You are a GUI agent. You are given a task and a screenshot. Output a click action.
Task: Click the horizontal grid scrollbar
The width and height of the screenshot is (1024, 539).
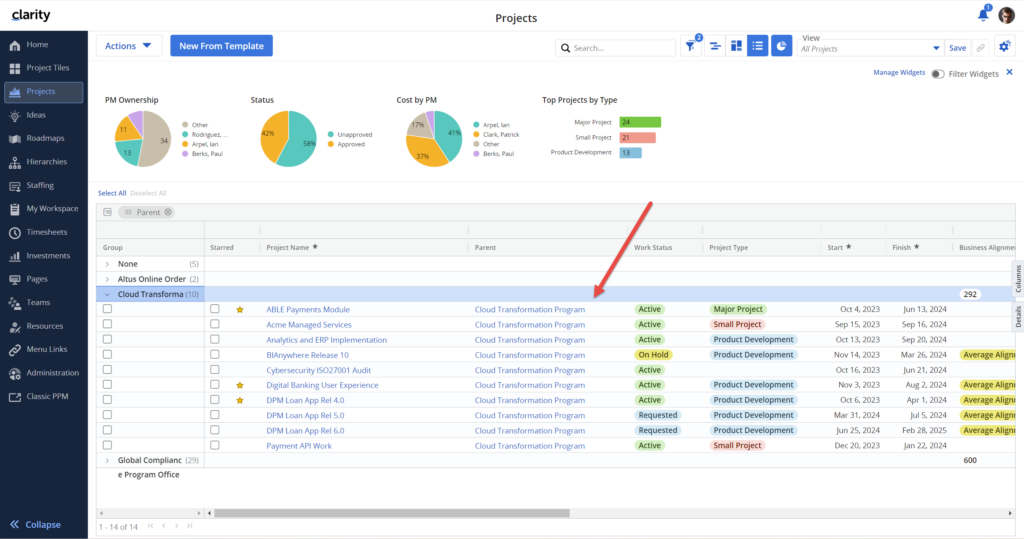point(392,514)
